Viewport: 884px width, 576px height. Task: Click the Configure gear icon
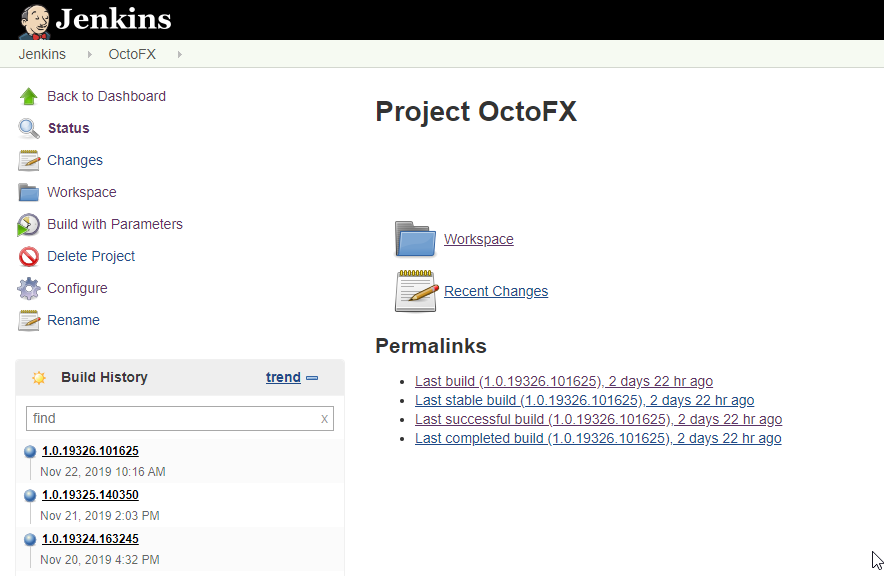(x=29, y=289)
